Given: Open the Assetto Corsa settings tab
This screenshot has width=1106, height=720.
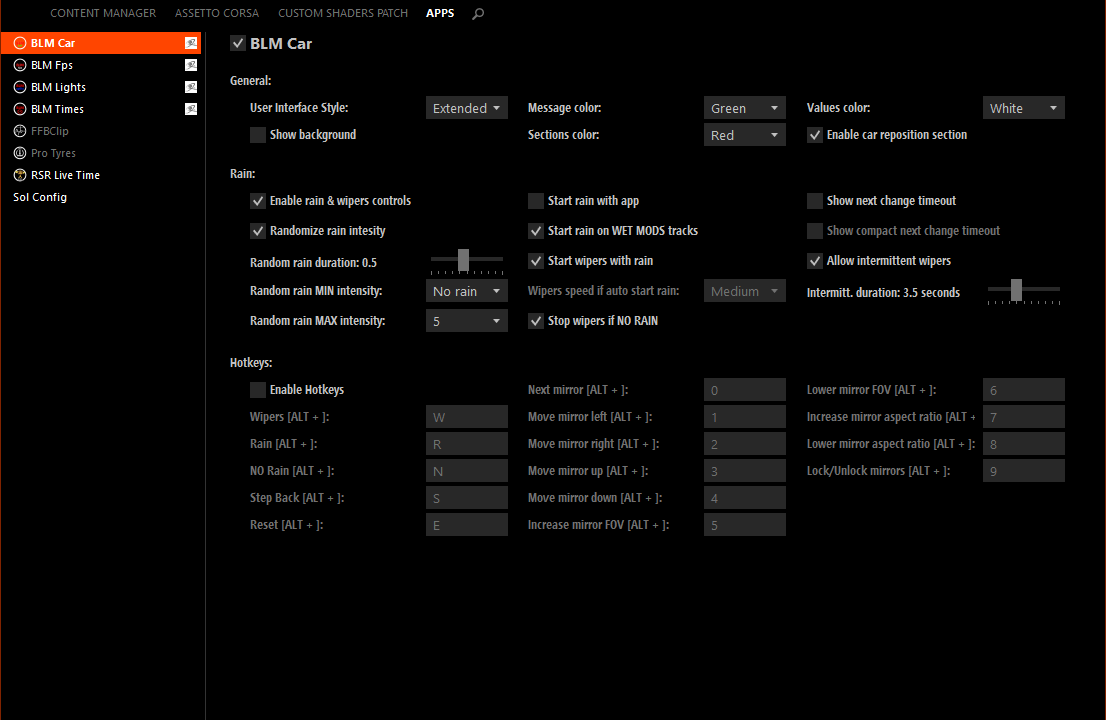Looking at the screenshot, I should pyautogui.click(x=217, y=13).
